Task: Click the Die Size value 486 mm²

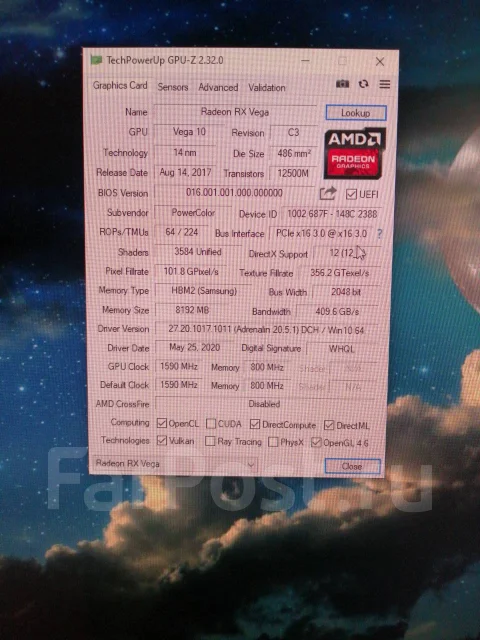Action: (x=293, y=153)
